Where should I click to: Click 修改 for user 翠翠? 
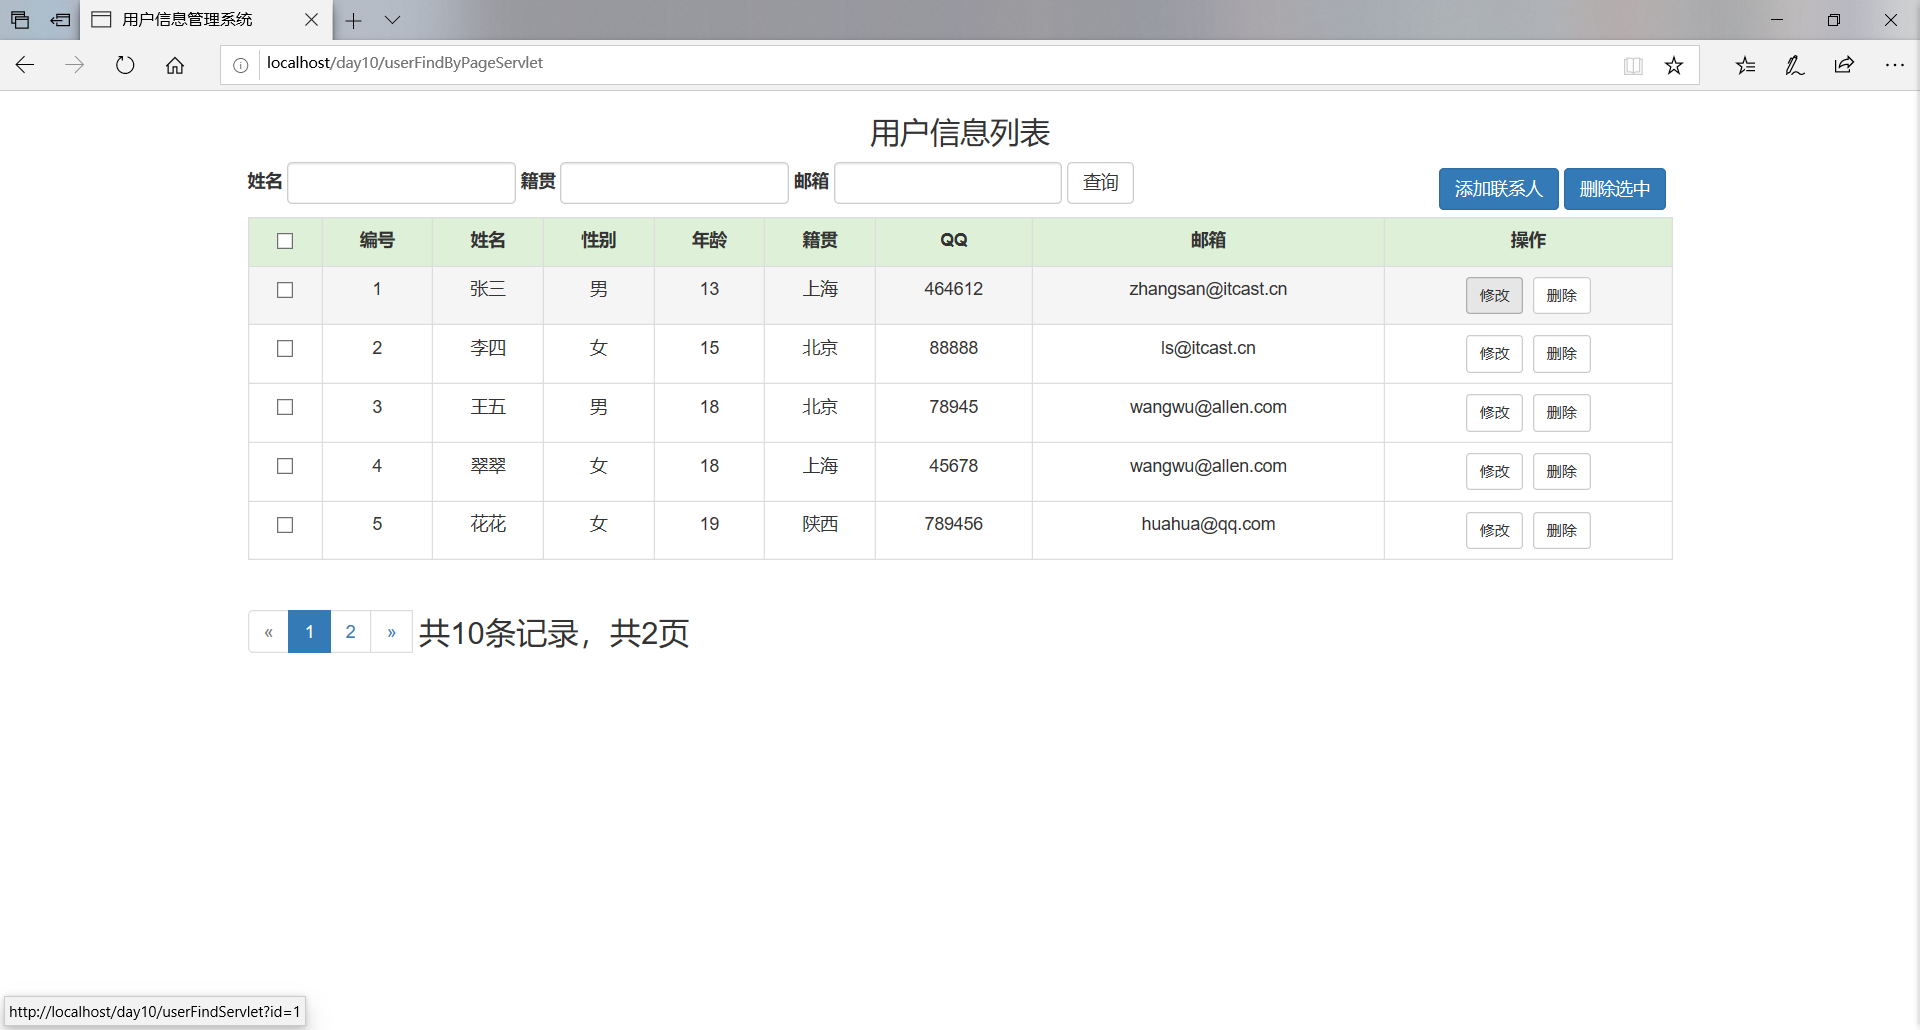pos(1494,472)
